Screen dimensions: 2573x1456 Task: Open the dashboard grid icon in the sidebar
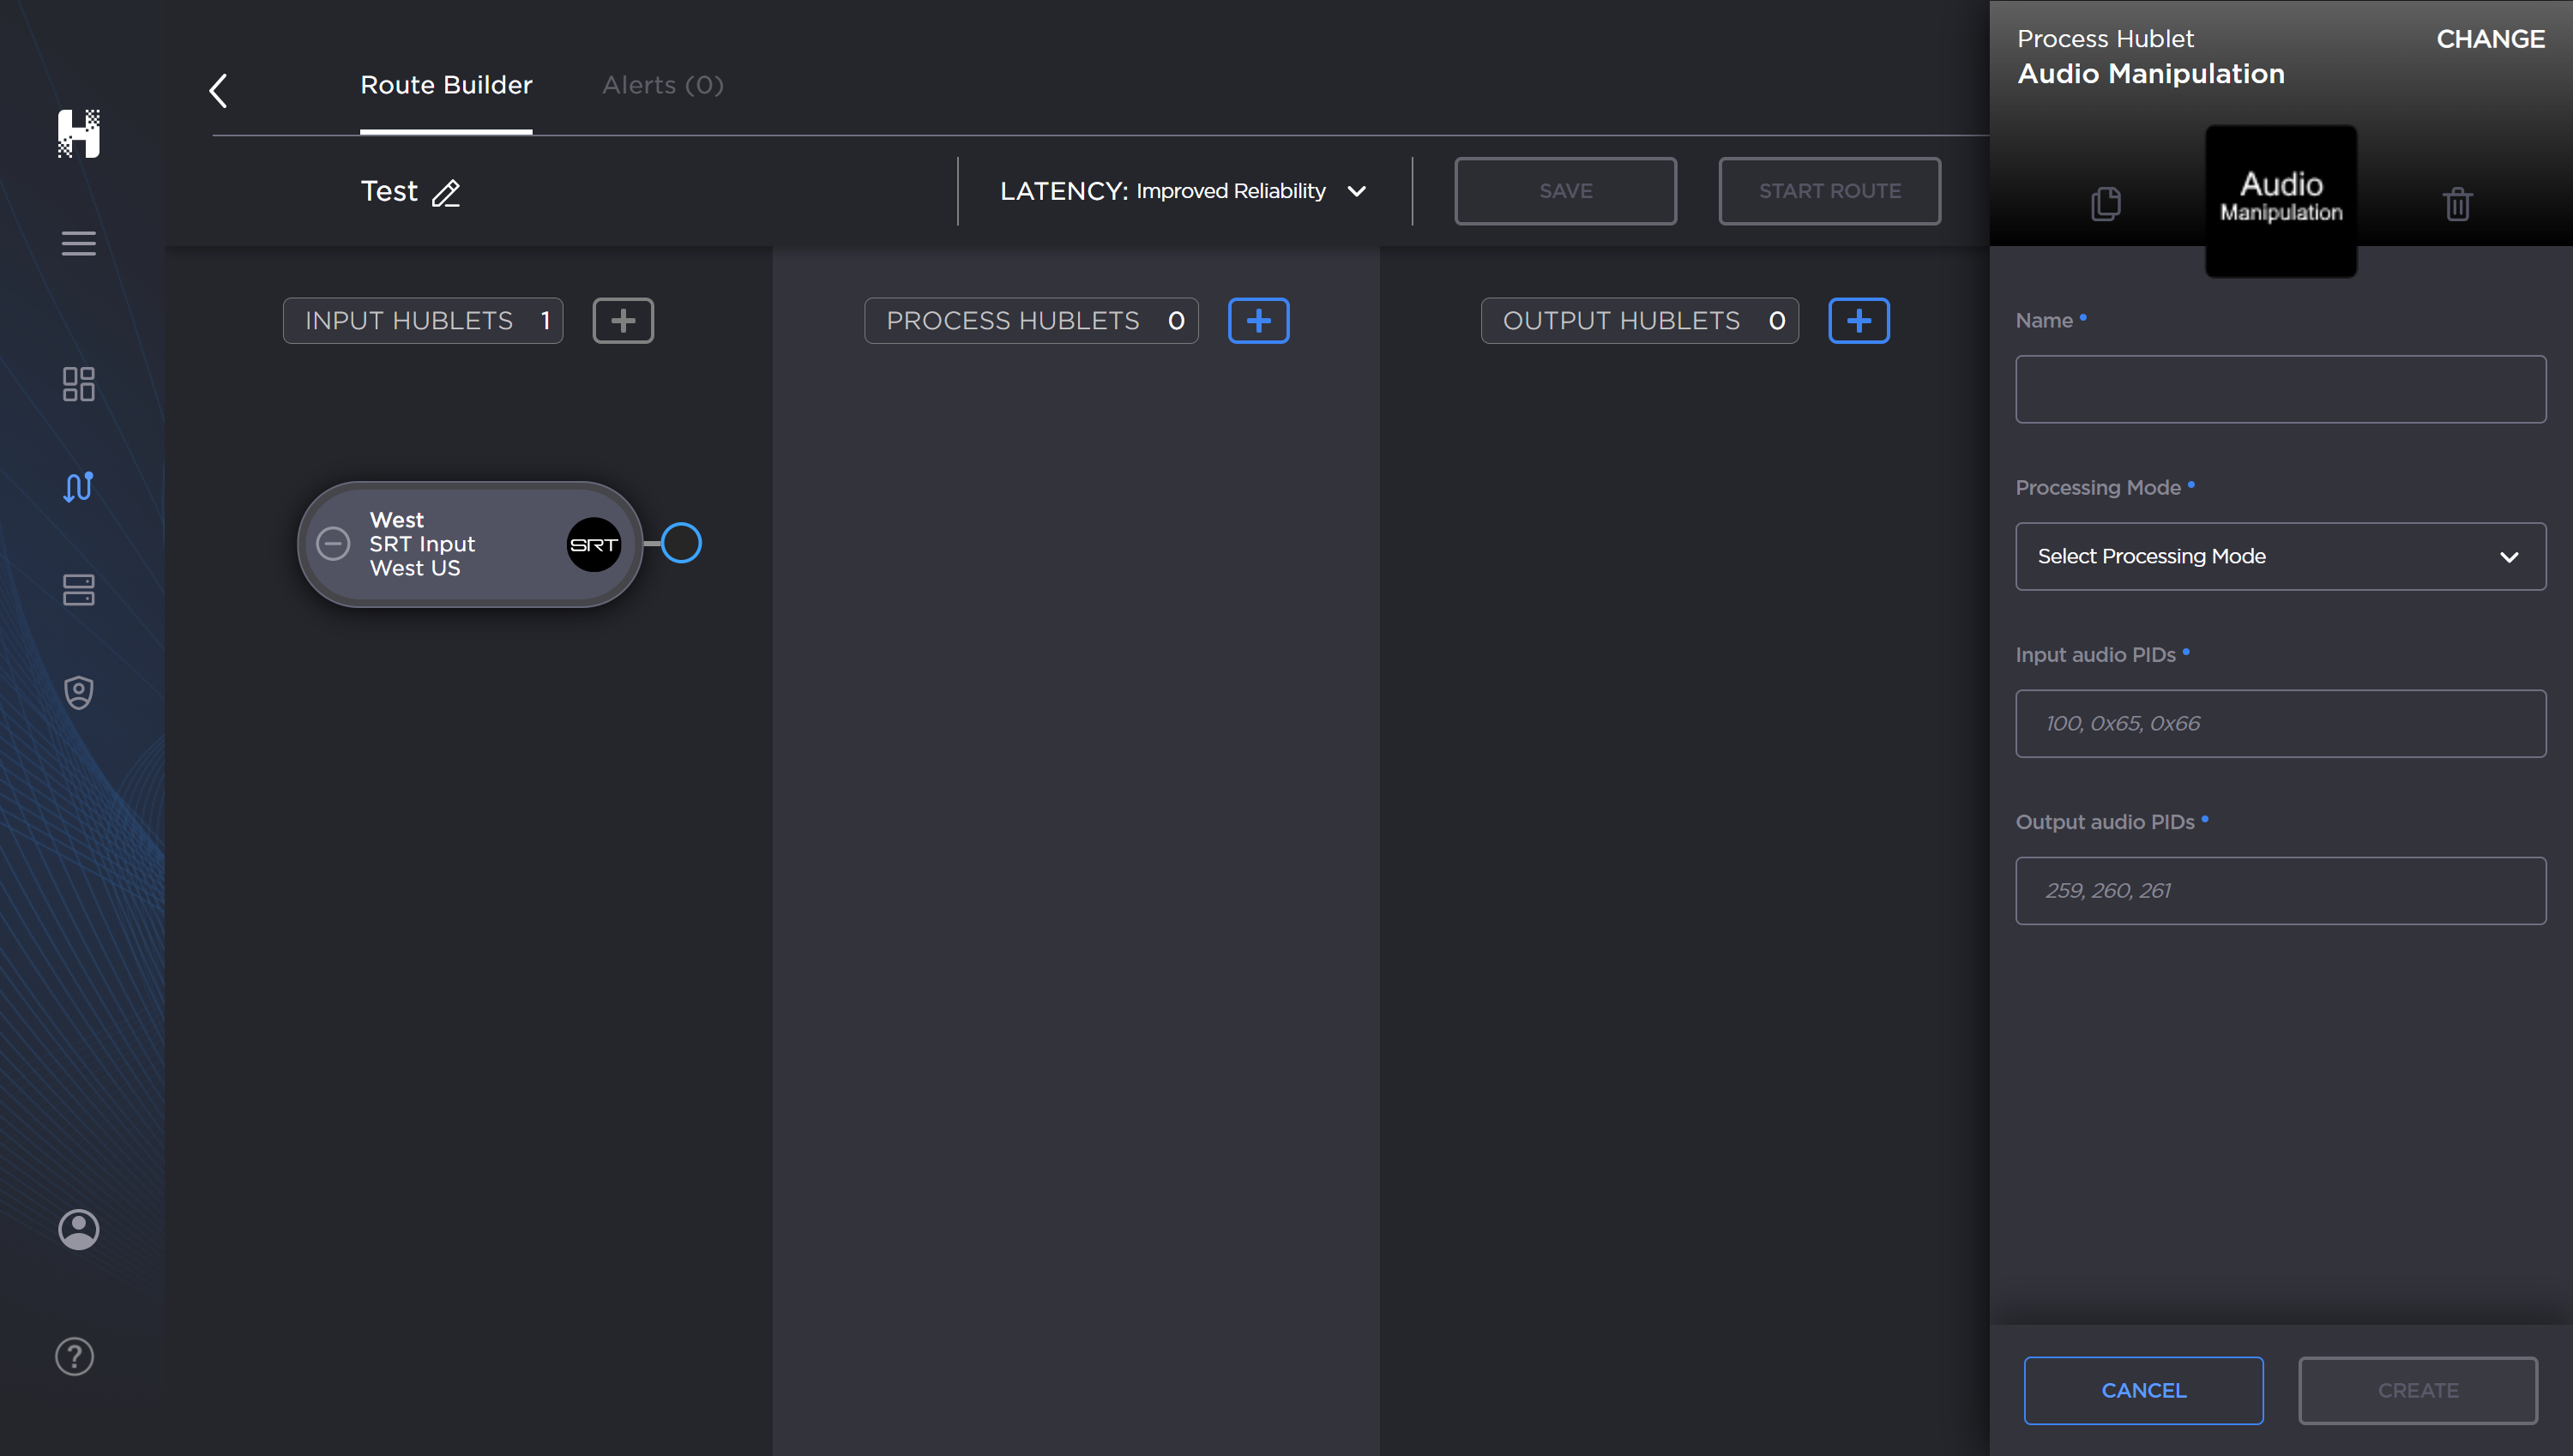pos(79,384)
